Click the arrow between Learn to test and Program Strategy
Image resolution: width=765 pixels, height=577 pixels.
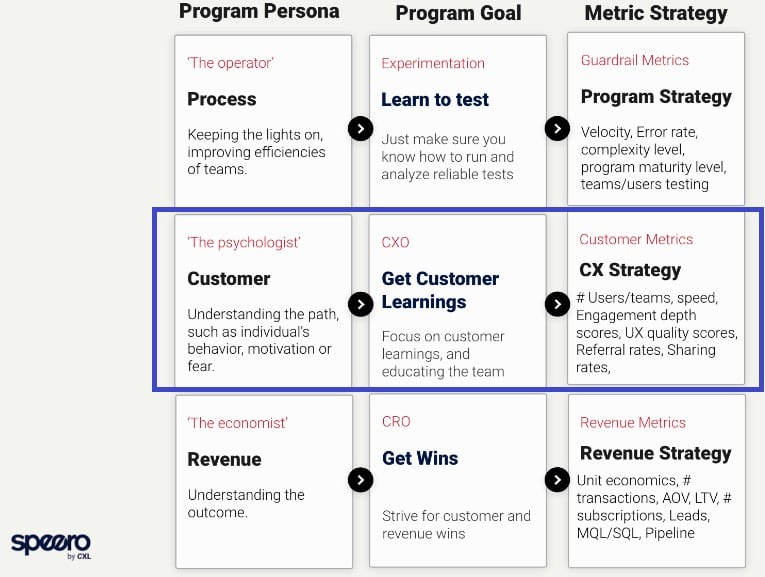click(557, 129)
